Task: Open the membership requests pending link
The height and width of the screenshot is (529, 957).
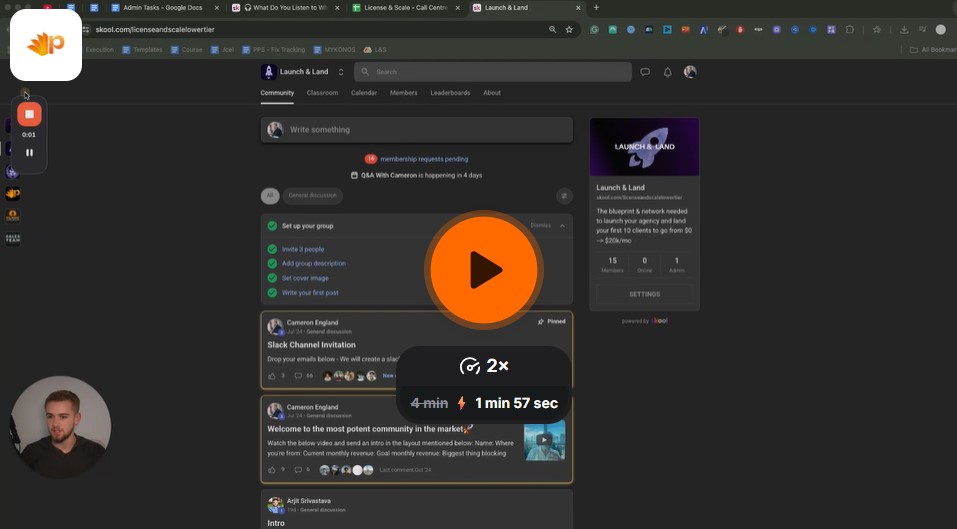Action: coord(424,159)
